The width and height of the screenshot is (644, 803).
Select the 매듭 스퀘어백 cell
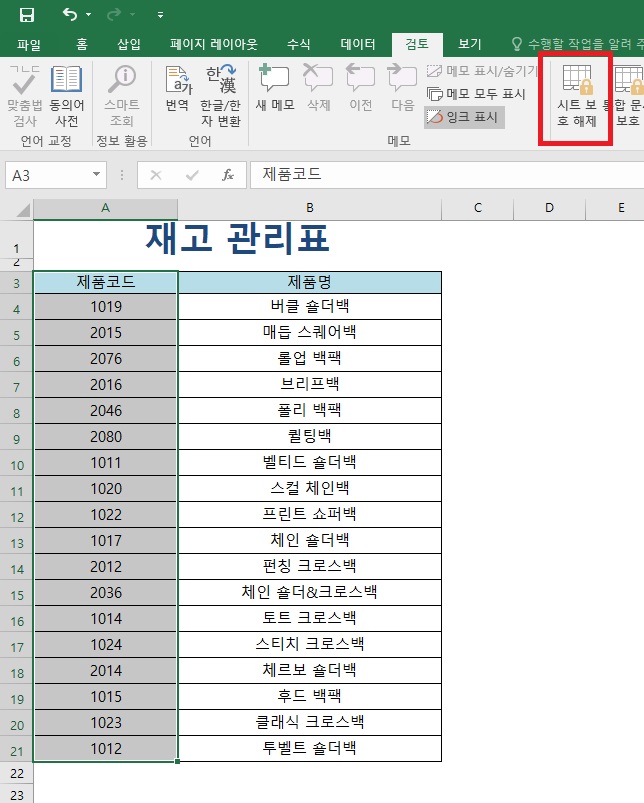pyautogui.click(x=310, y=332)
